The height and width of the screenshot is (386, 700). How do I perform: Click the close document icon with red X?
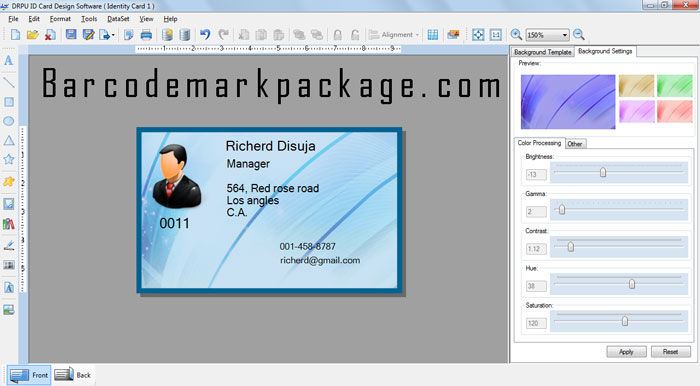pos(50,35)
